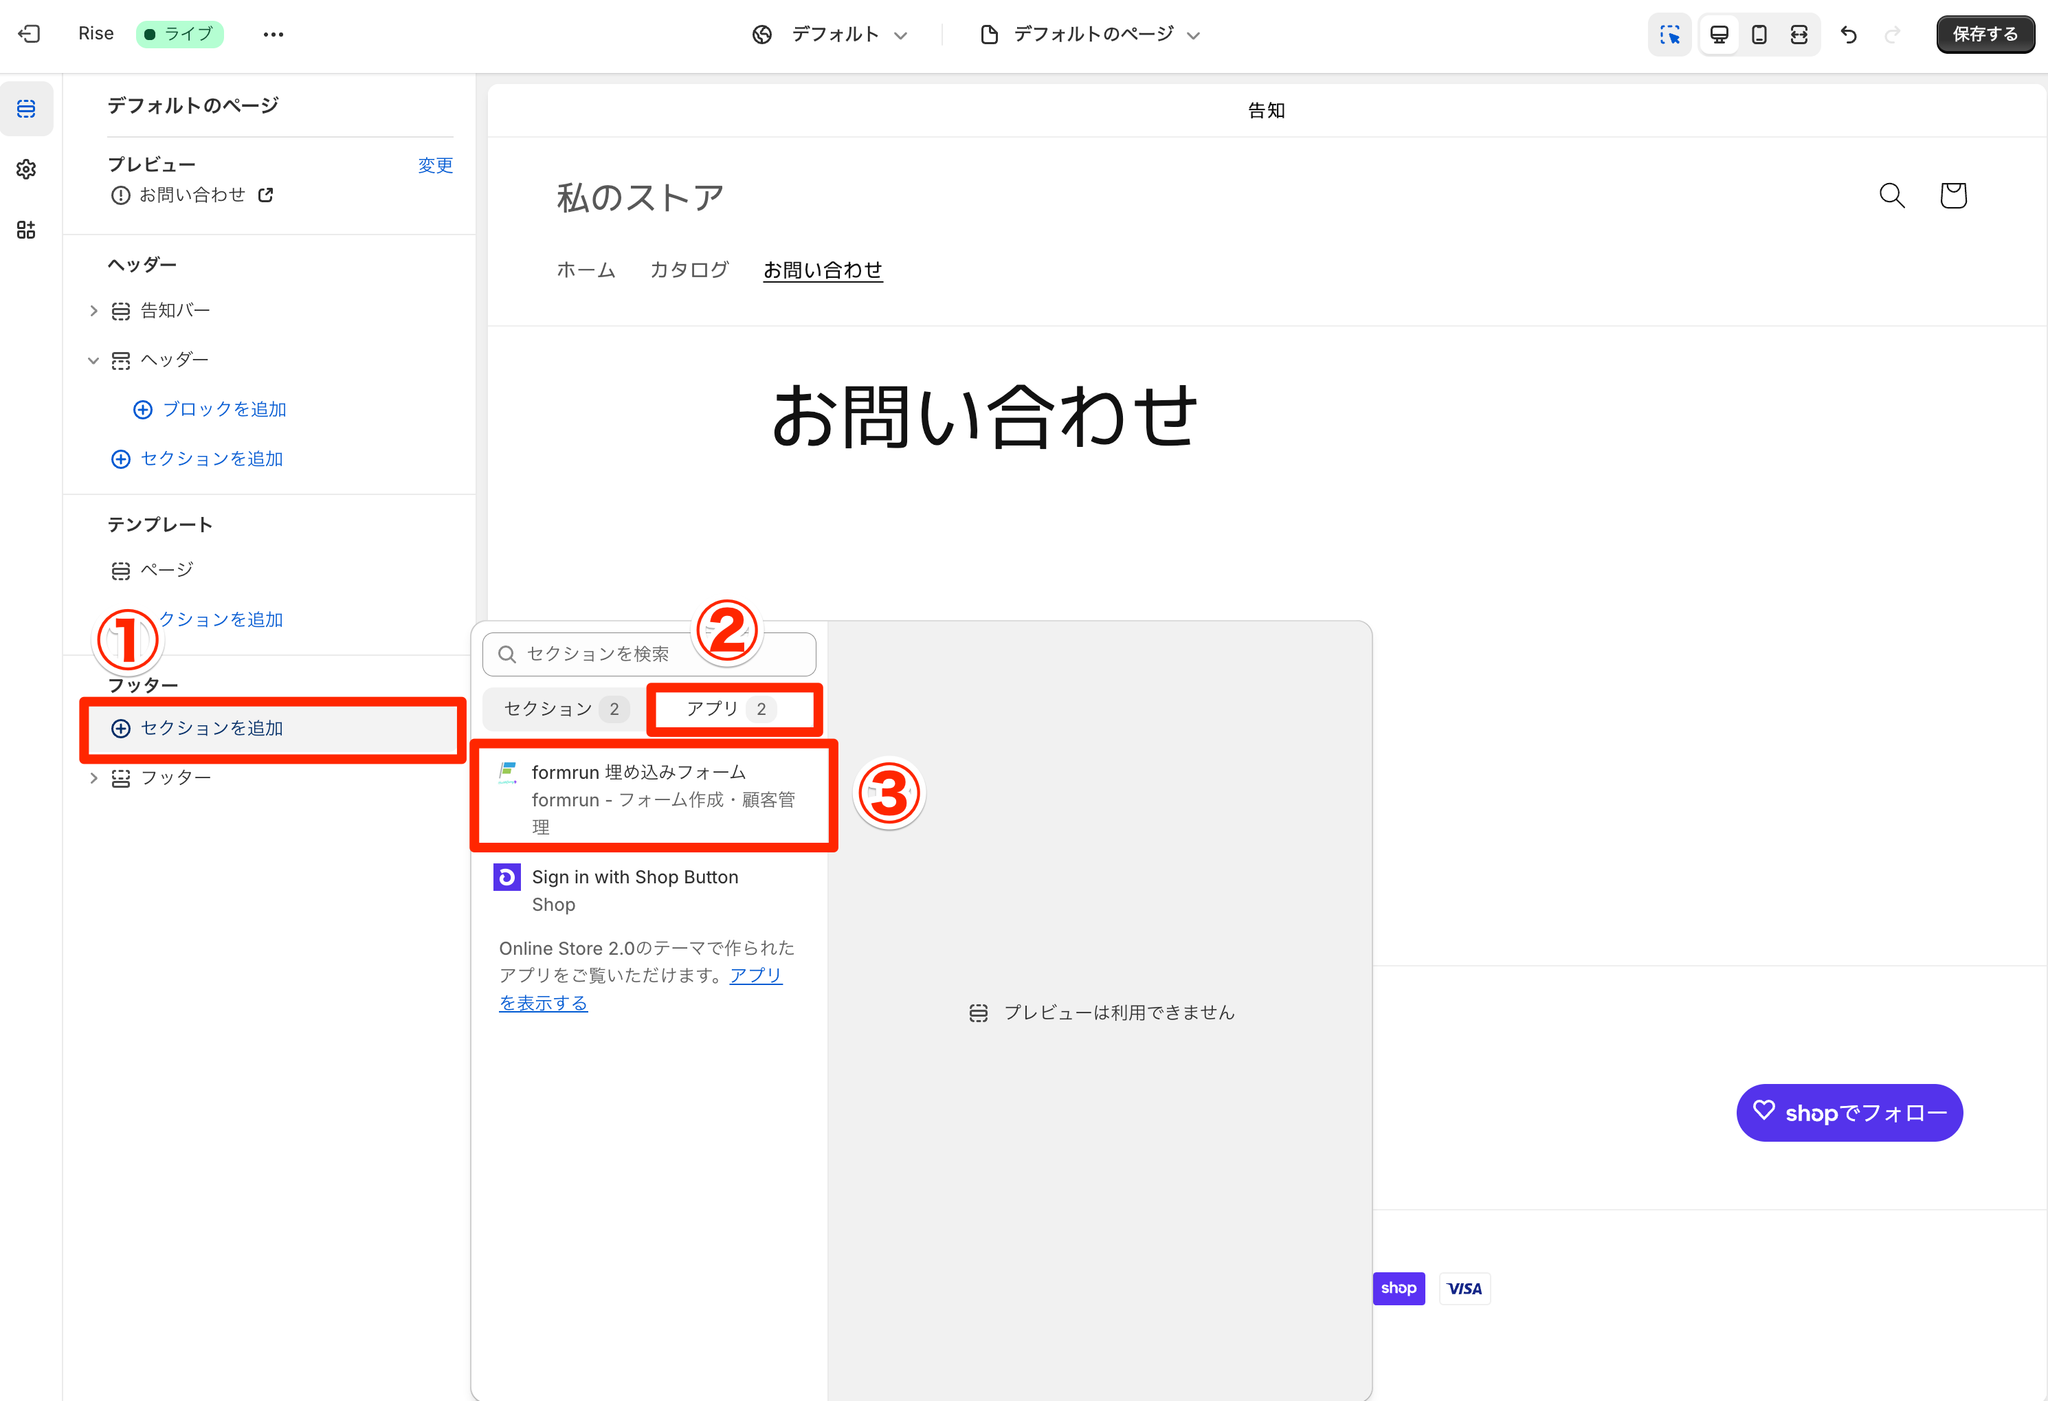The width and height of the screenshot is (2048, 1401).
Task: Open the three-dot more actions menu
Action: pos(273,34)
